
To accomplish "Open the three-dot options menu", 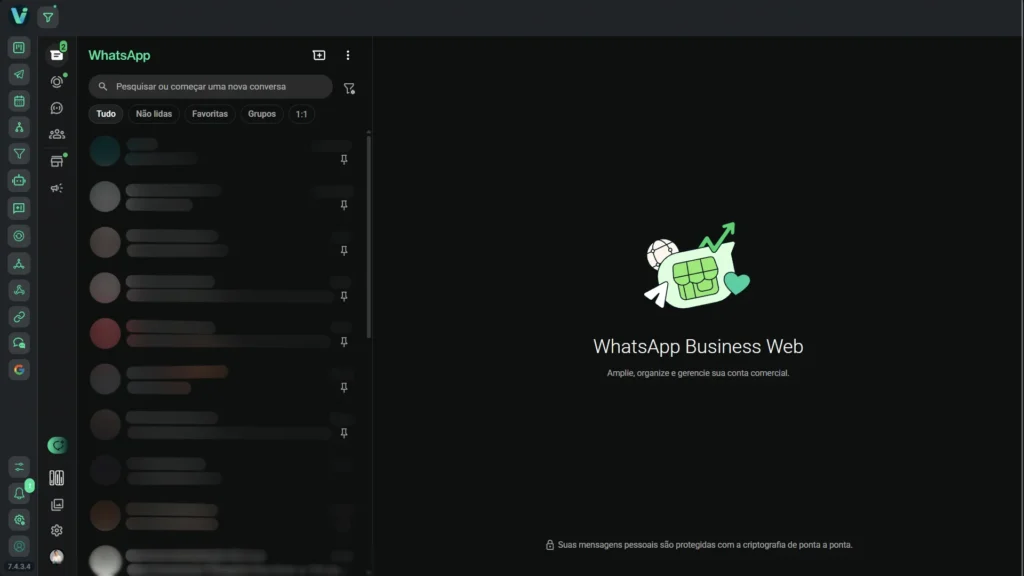I will point(348,56).
